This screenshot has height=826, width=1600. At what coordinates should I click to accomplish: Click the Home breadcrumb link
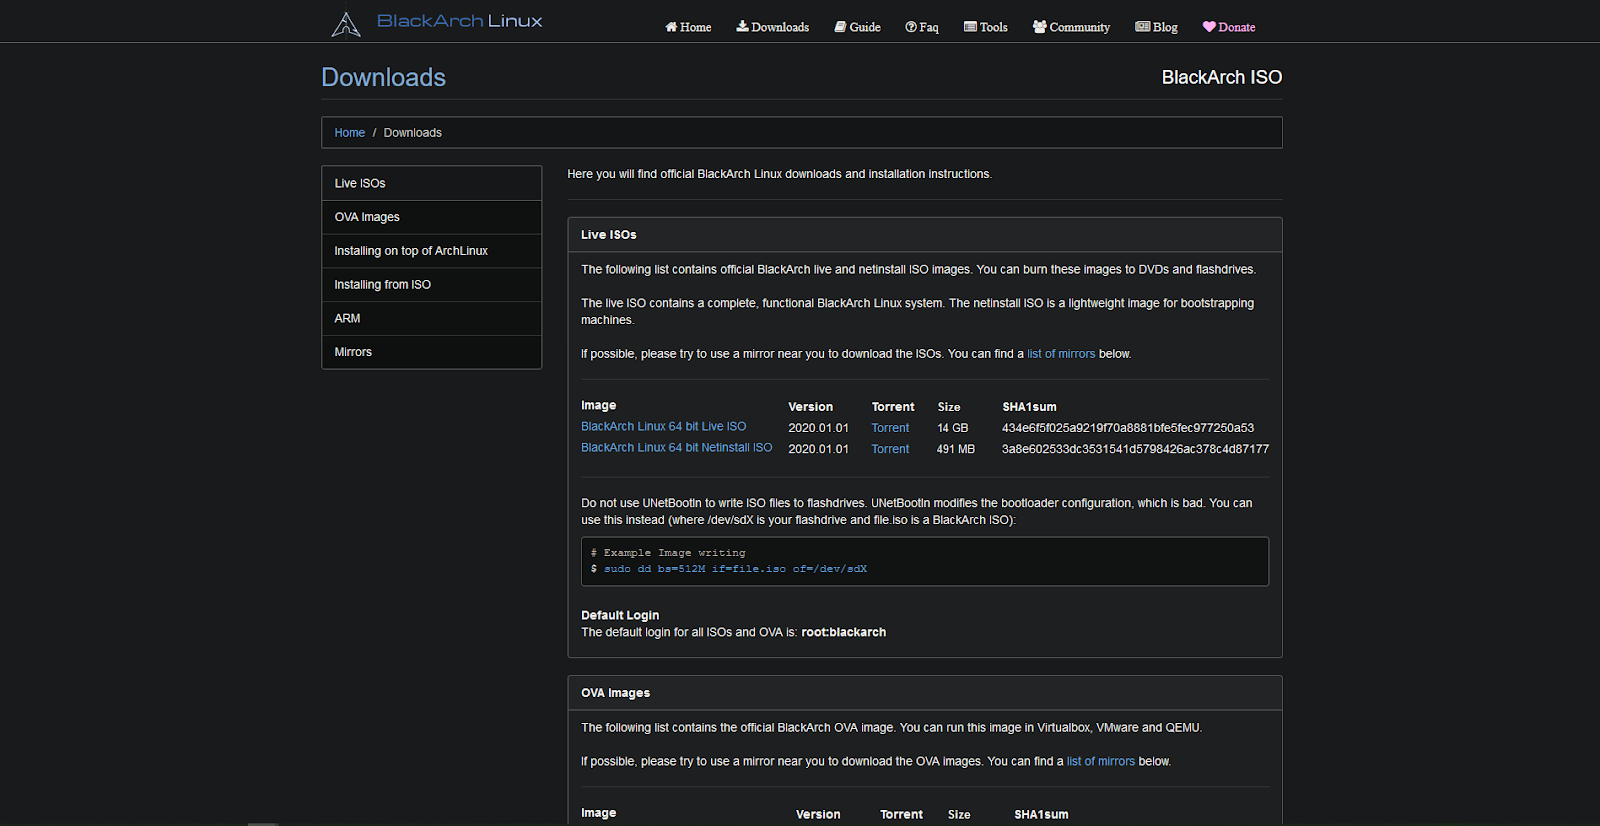350,133
